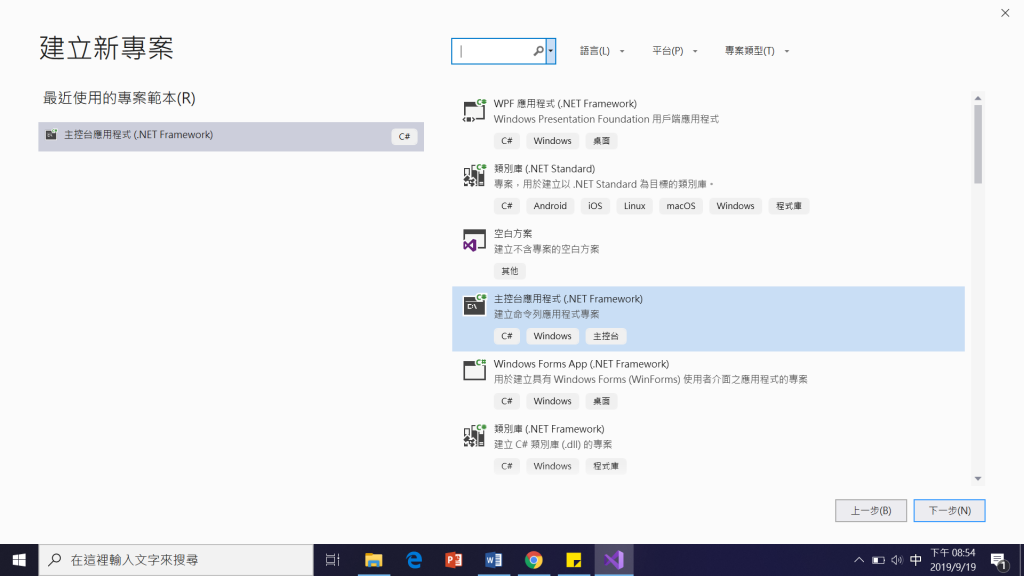Click the 其他 tag under blank solution
1024x576 pixels.
coord(509,271)
